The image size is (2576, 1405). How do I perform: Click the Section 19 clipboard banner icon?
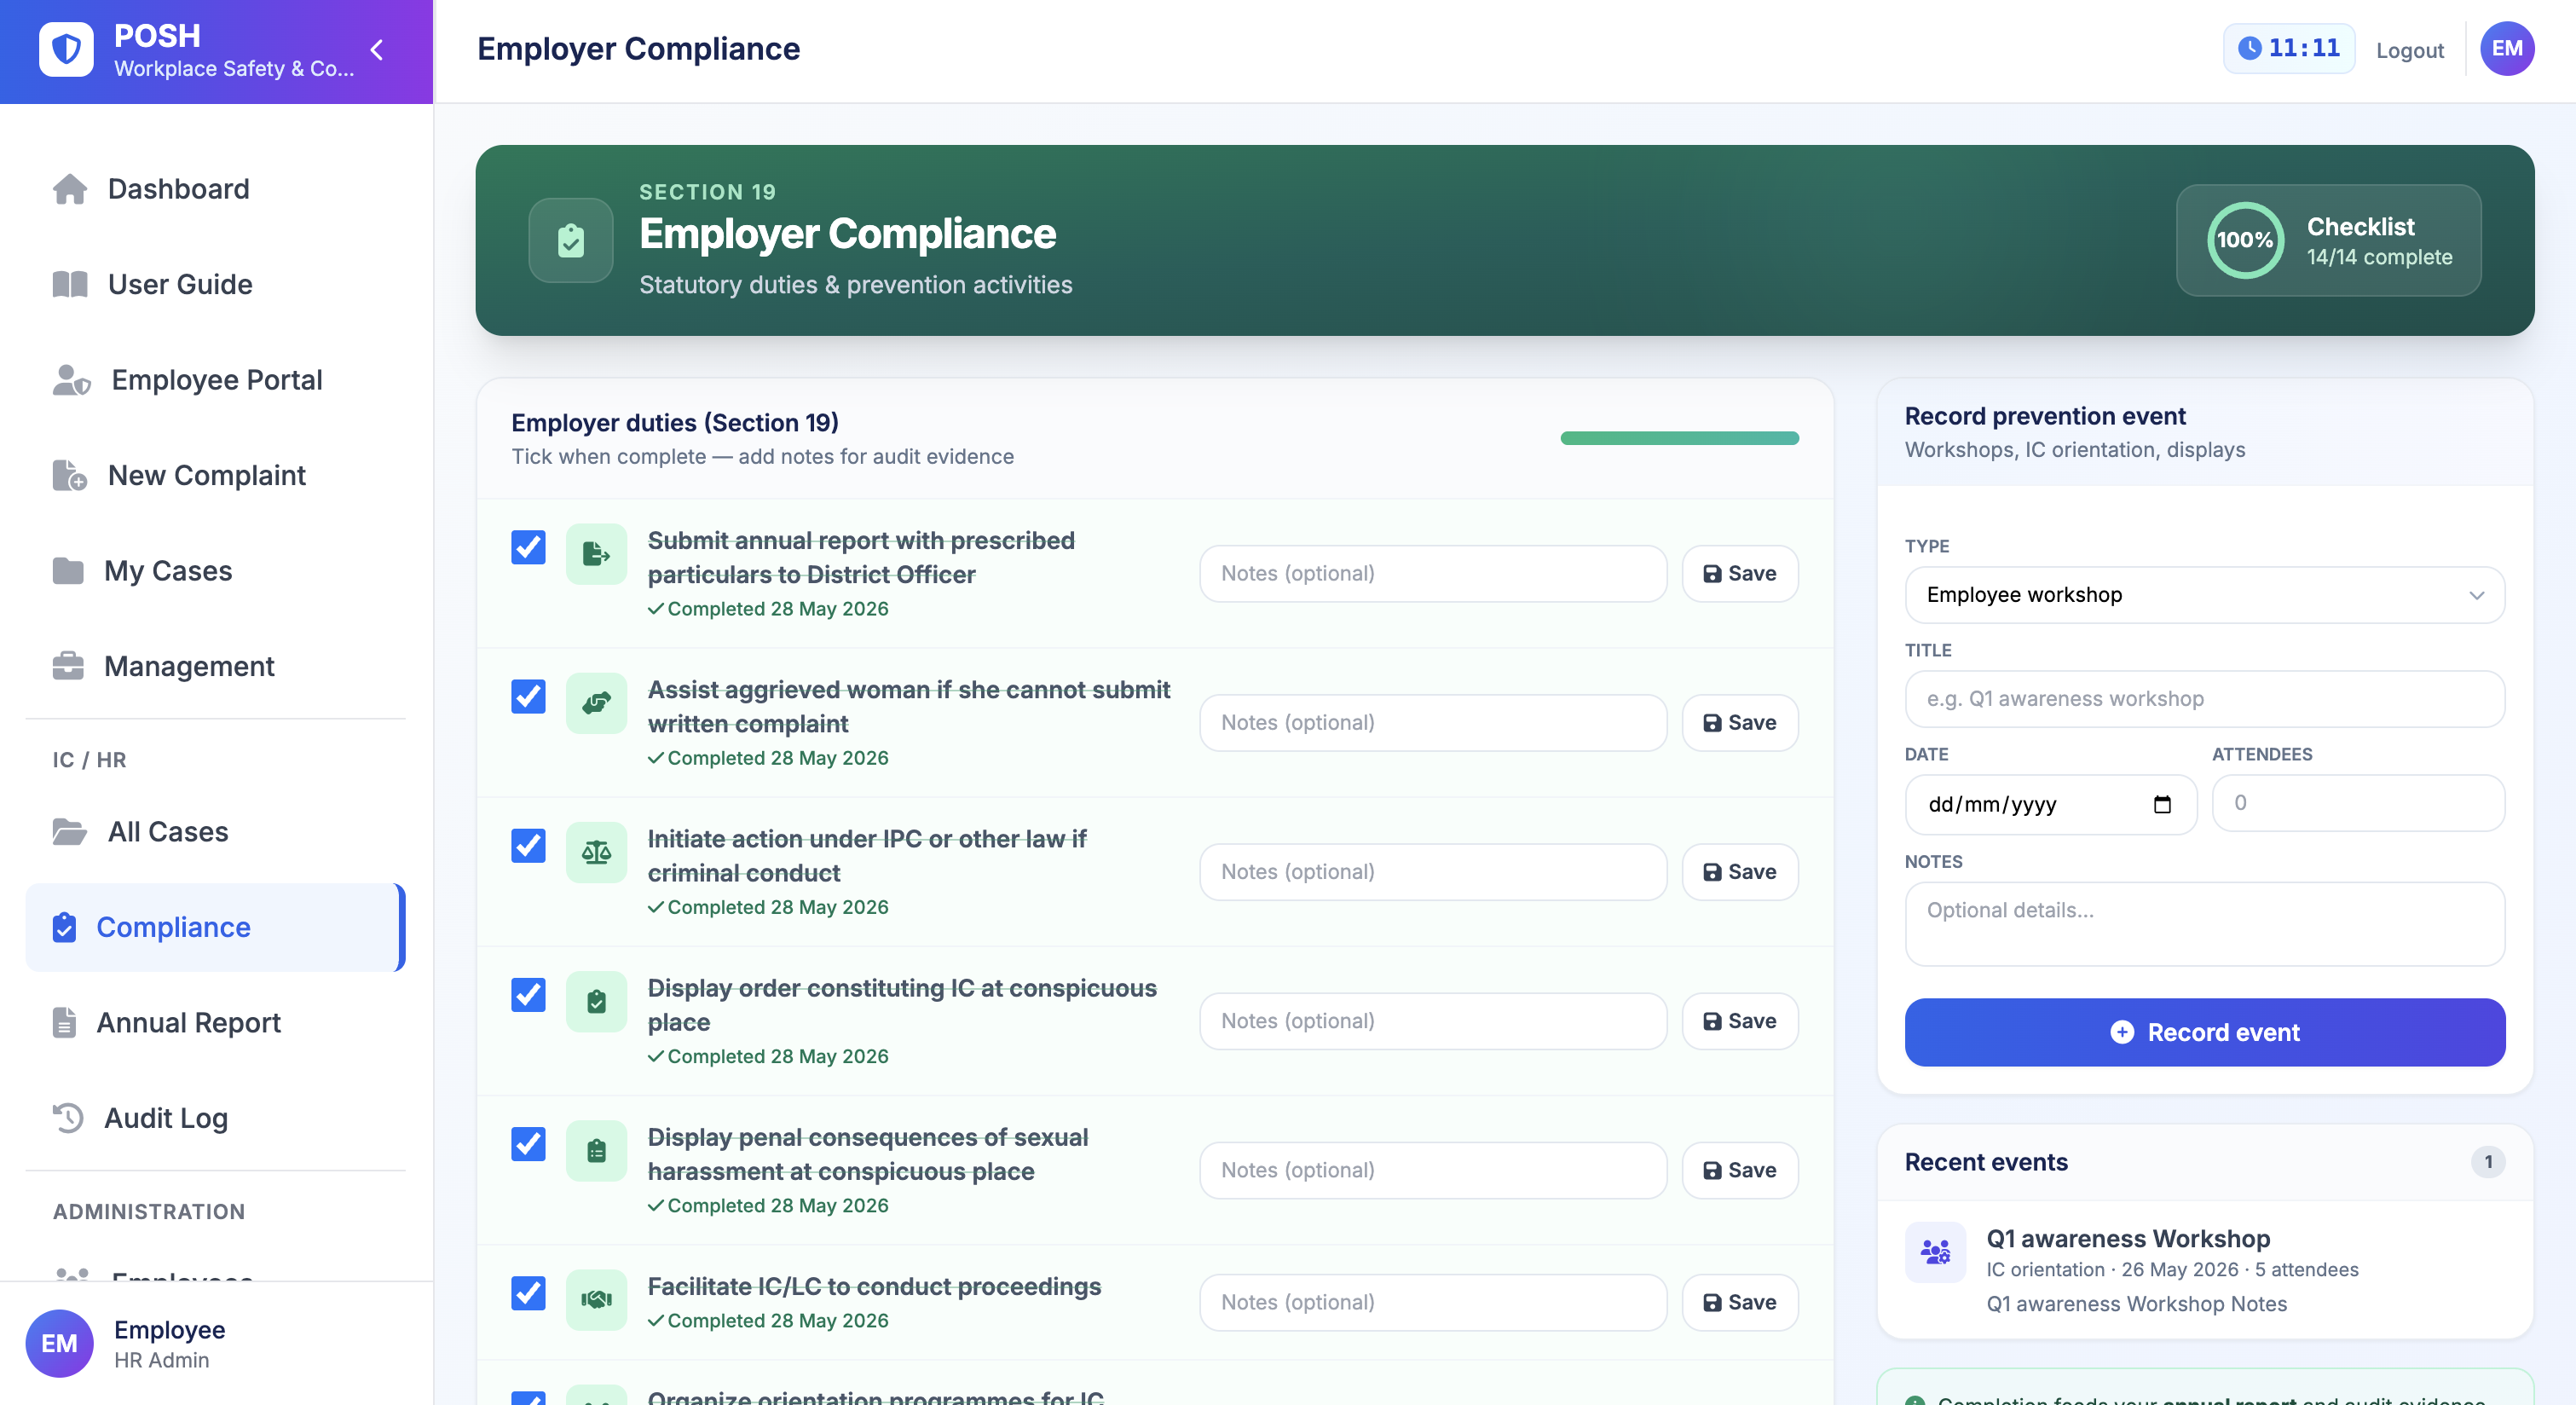[x=571, y=240]
